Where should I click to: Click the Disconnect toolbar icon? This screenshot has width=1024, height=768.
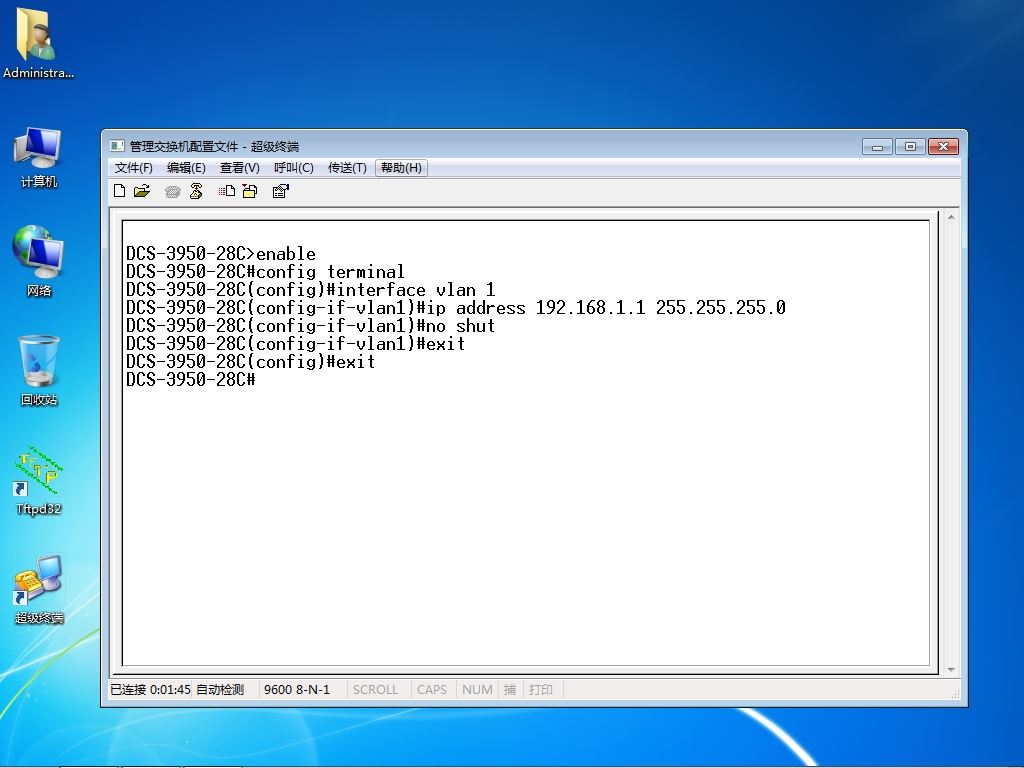point(196,191)
